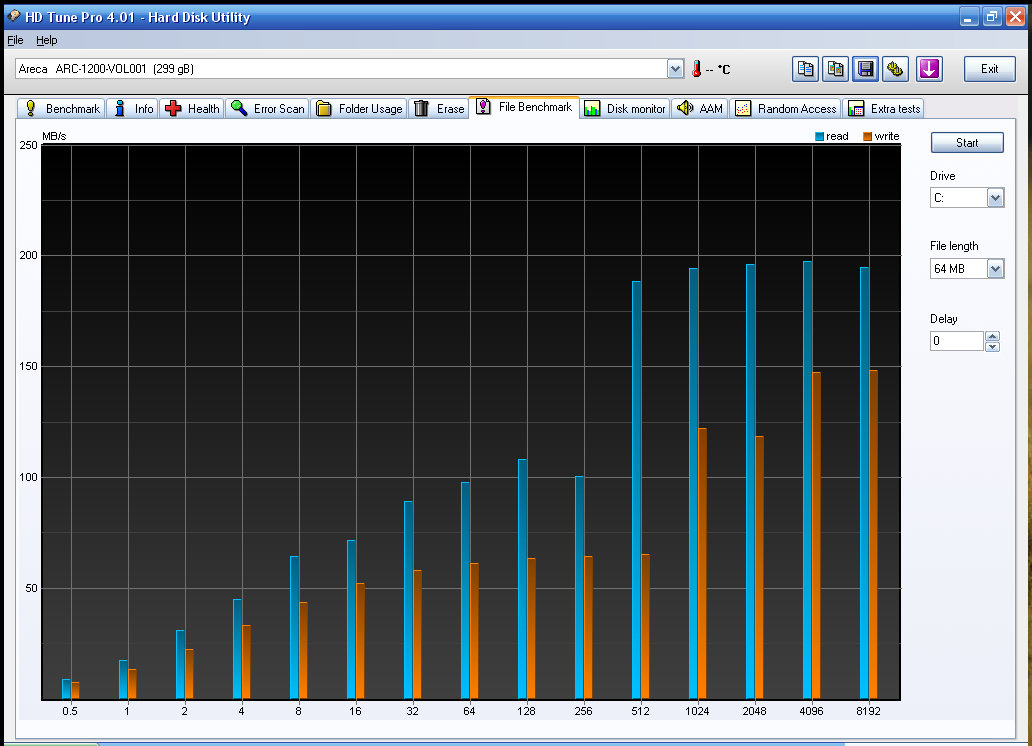Click the purple down arrow icon

point(929,69)
